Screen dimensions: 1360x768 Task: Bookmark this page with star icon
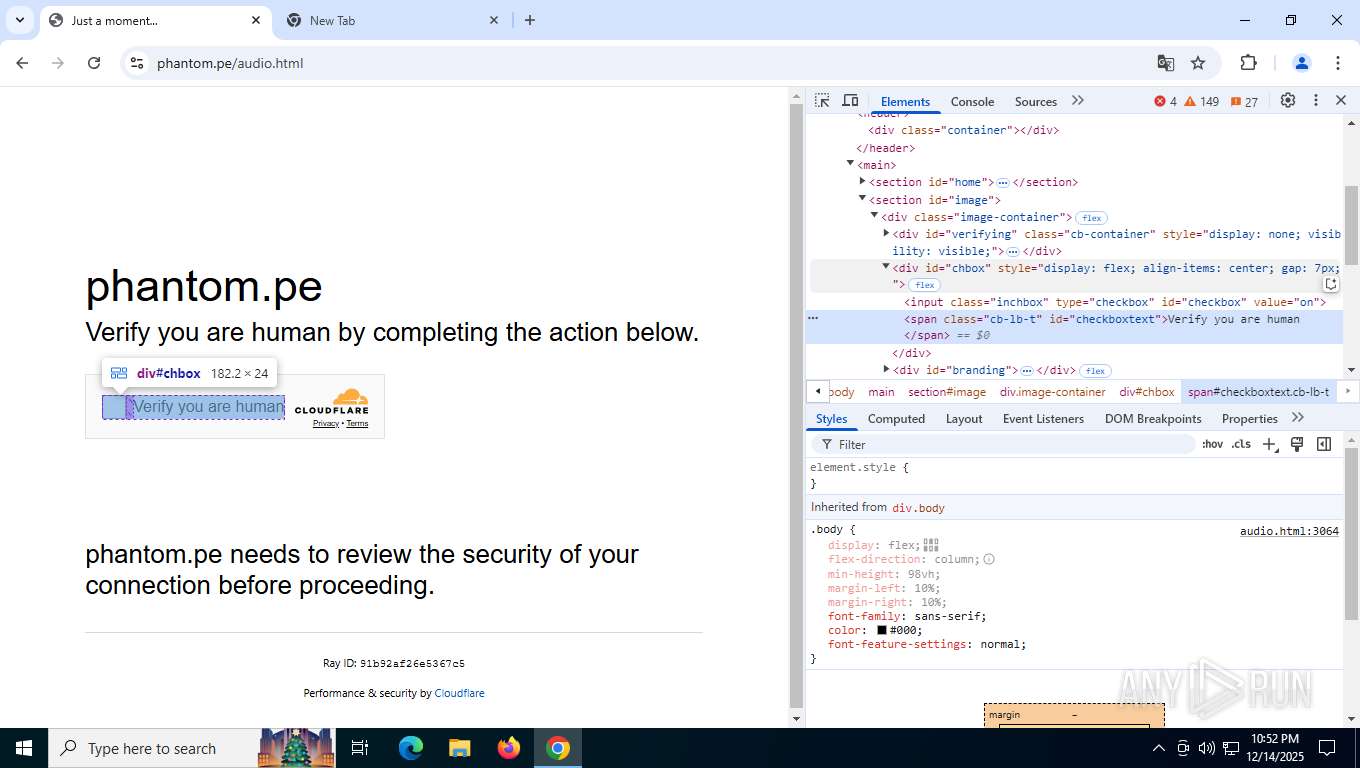point(1198,63)
